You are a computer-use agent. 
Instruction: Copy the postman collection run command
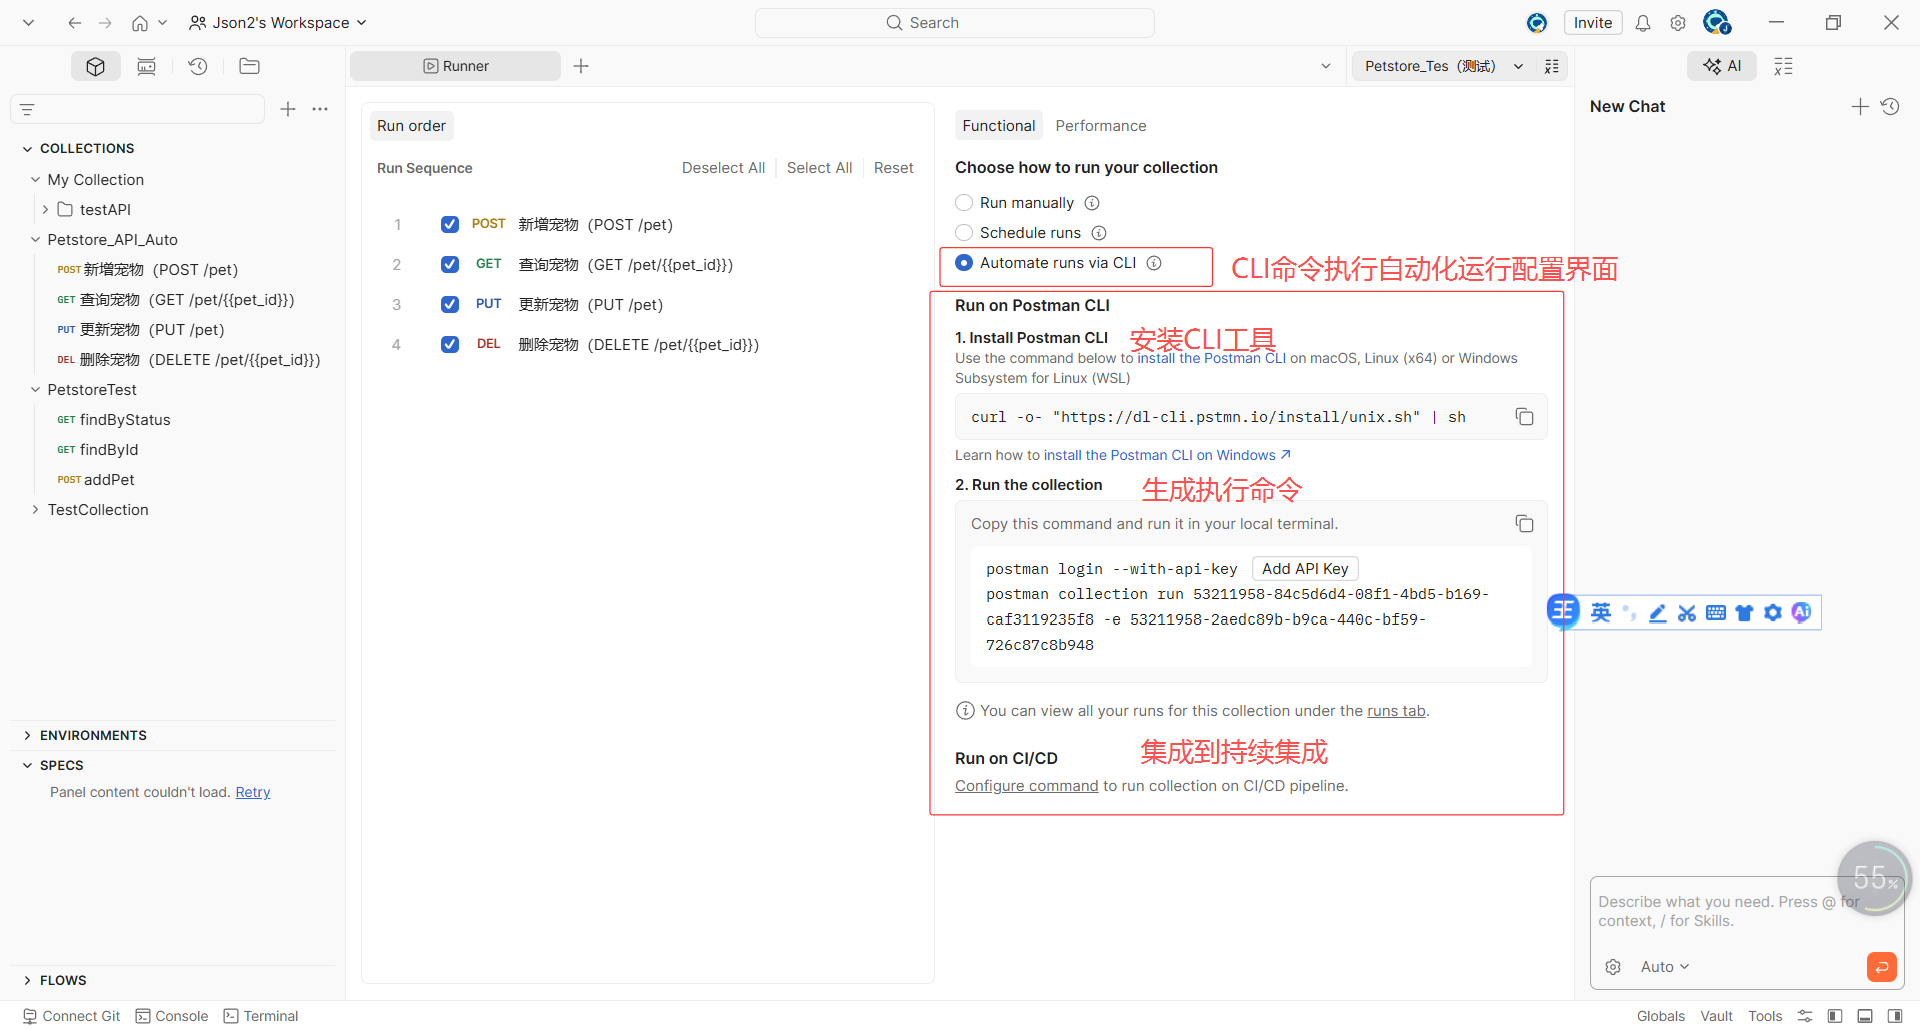1524,524
